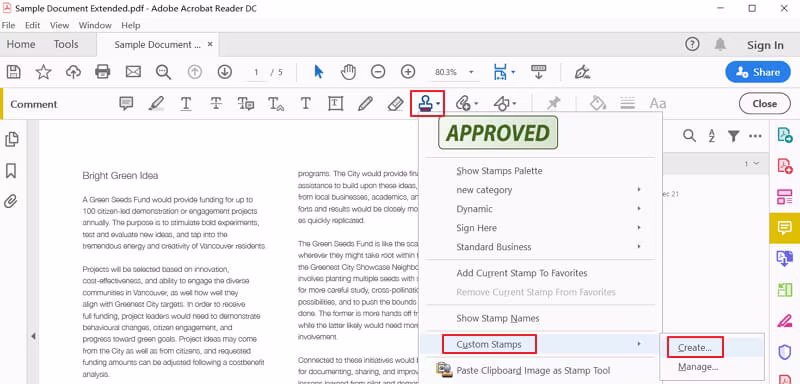Click the APPROVED stamp preview

pos(498,133)
